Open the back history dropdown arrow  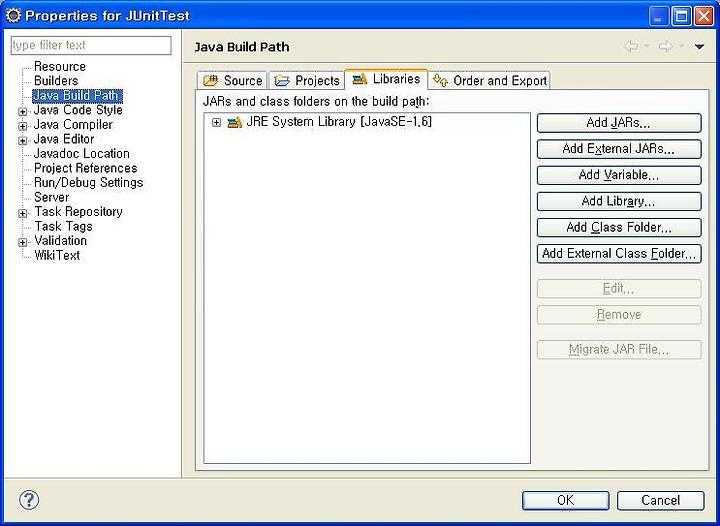point(647,46)
